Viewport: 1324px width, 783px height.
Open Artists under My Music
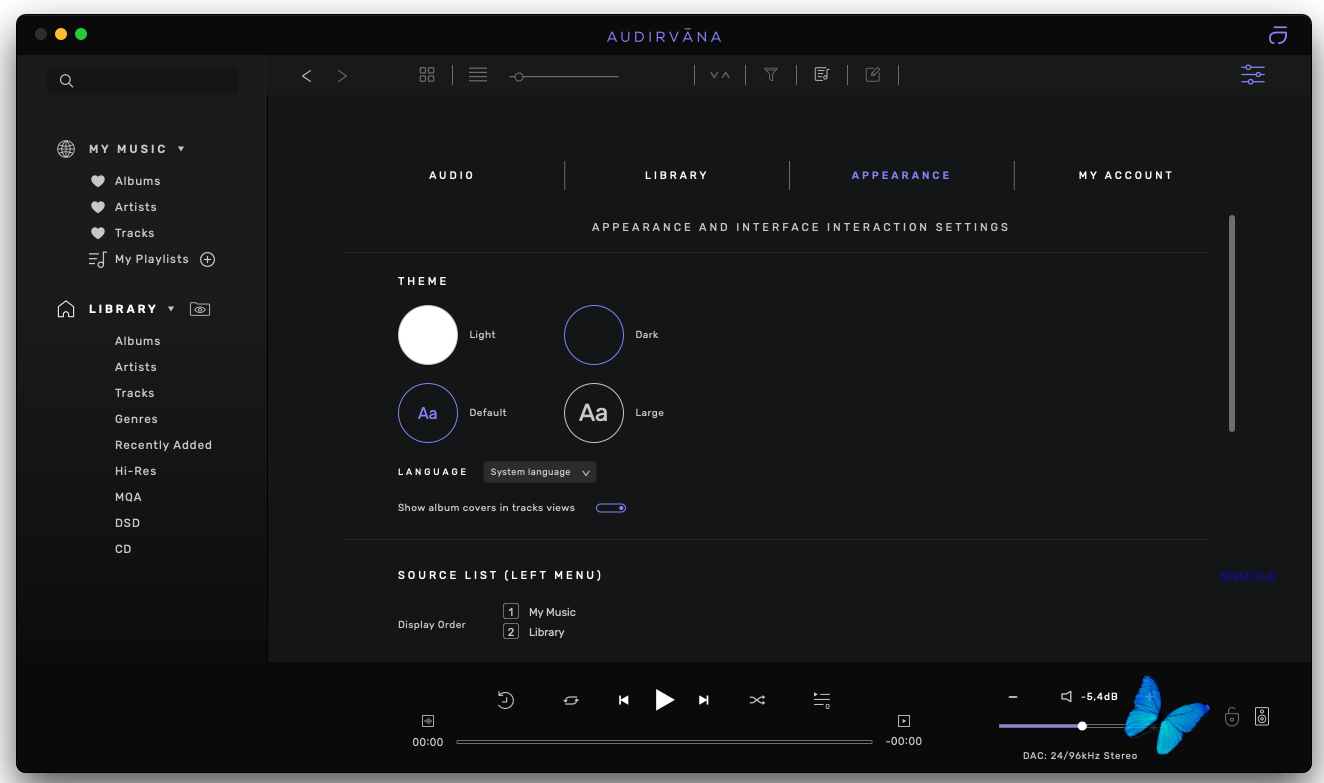136,207
